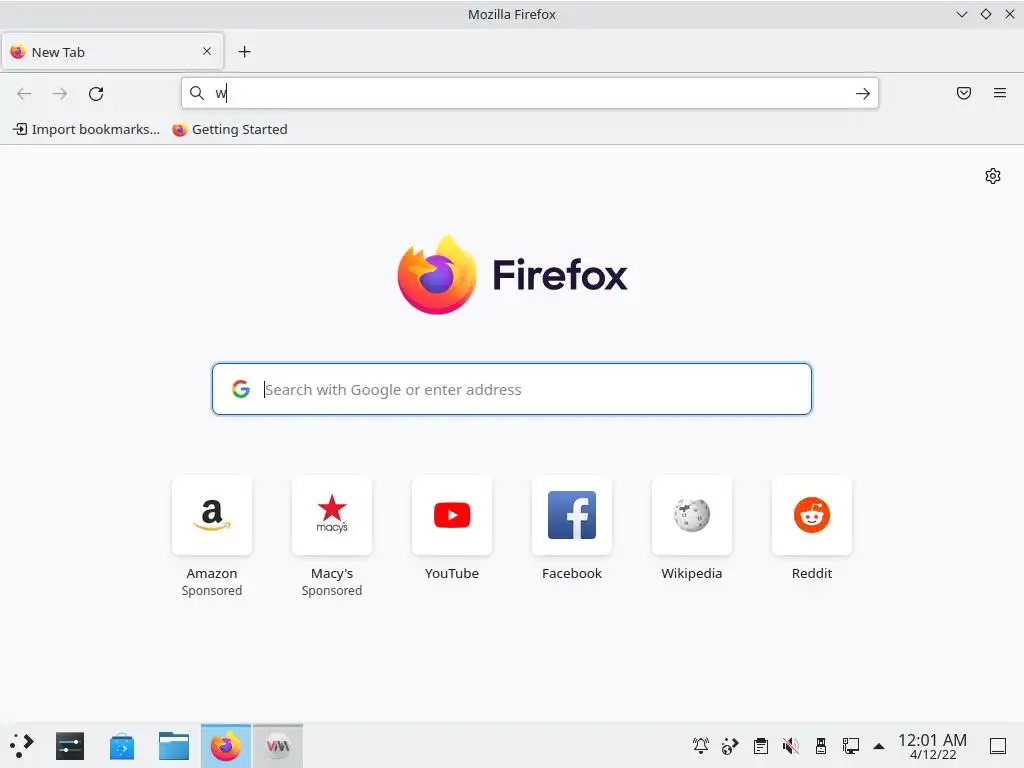Click the muted volume tray icon
This screenshot has width=1024, height=768.
[790, 746]
